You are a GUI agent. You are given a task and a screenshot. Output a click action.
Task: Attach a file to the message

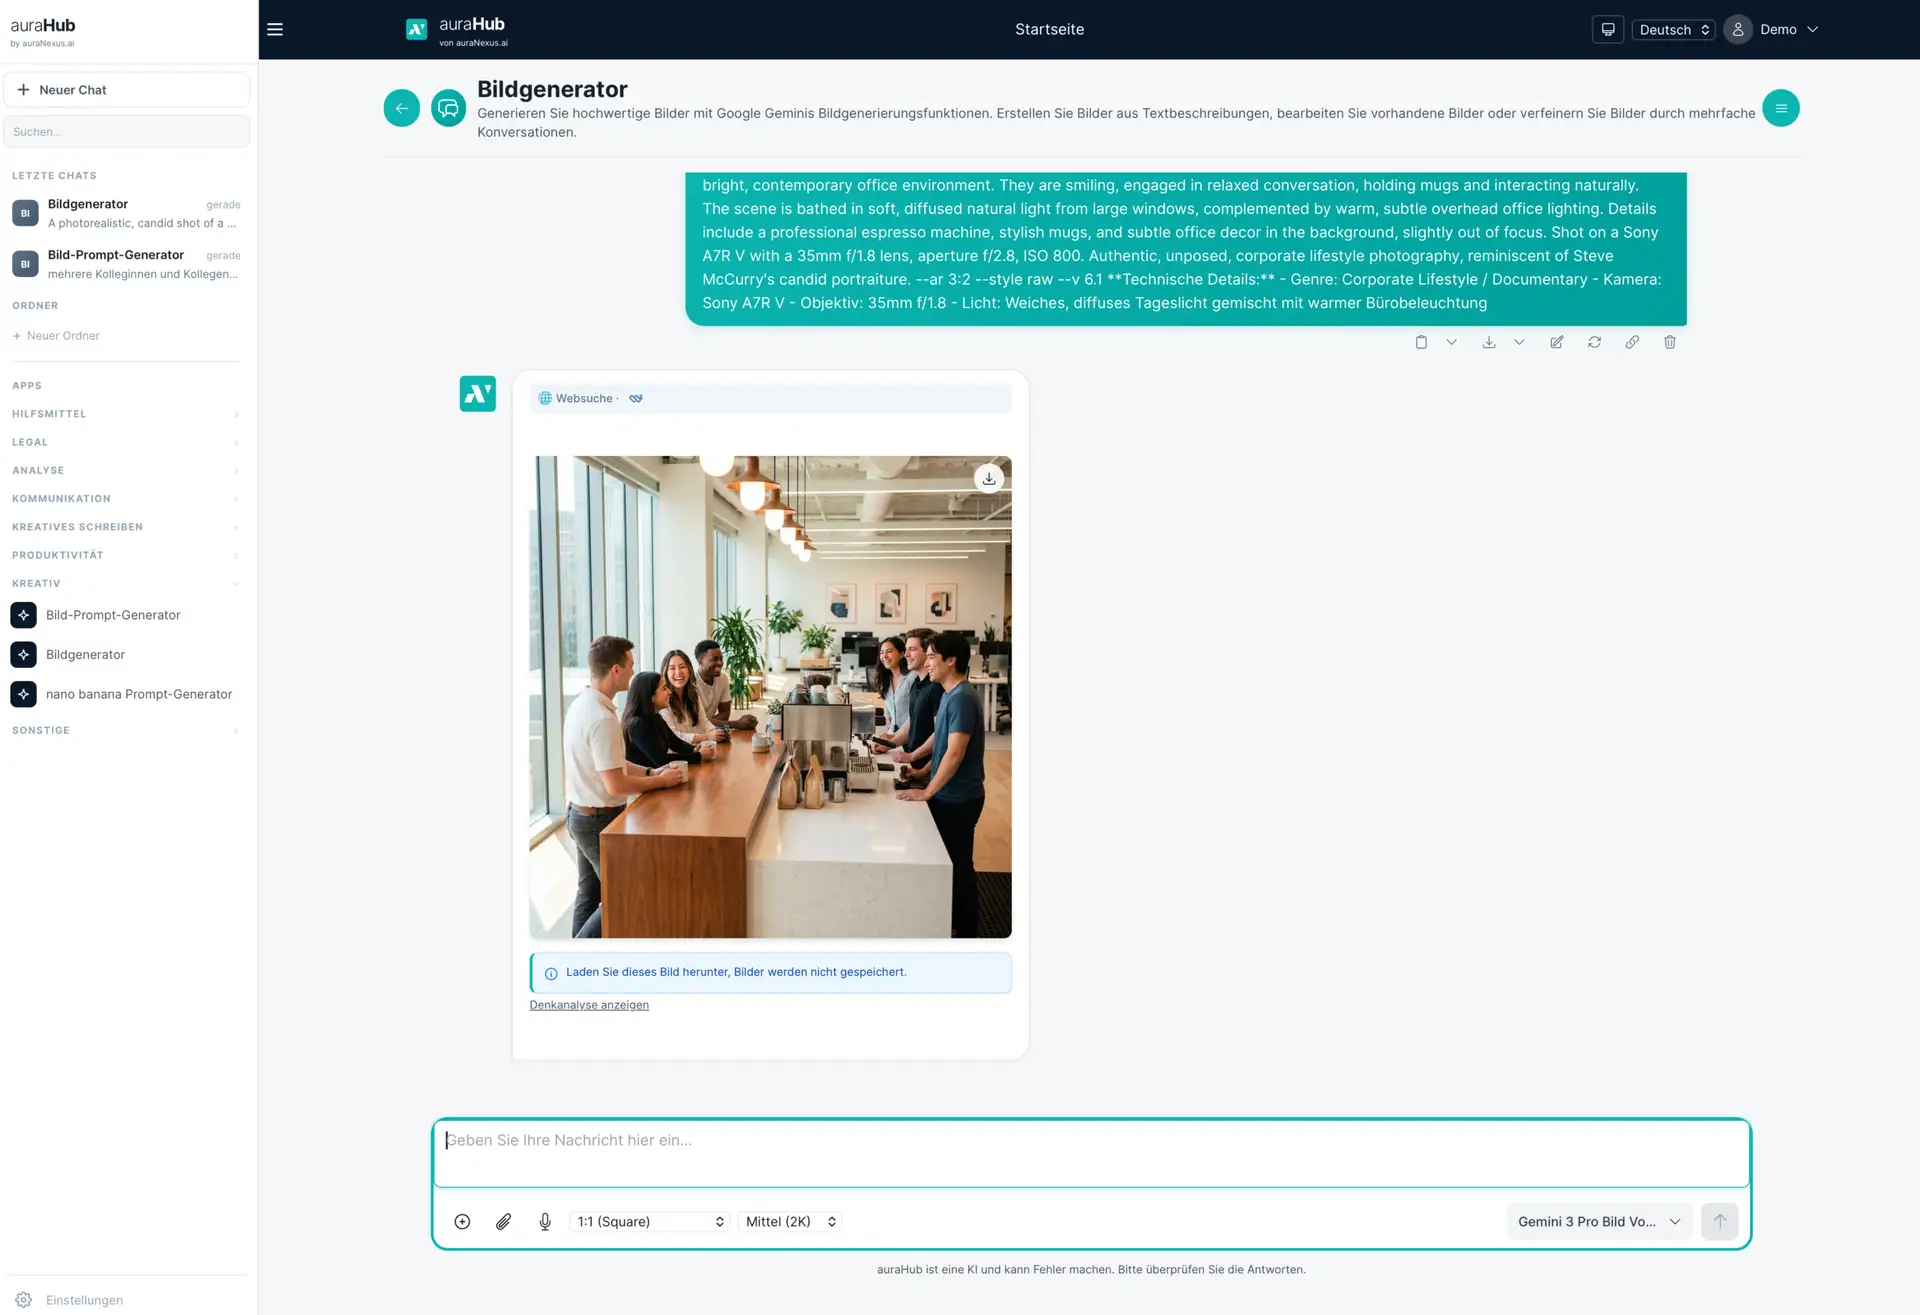click(x=504, y=1221)
